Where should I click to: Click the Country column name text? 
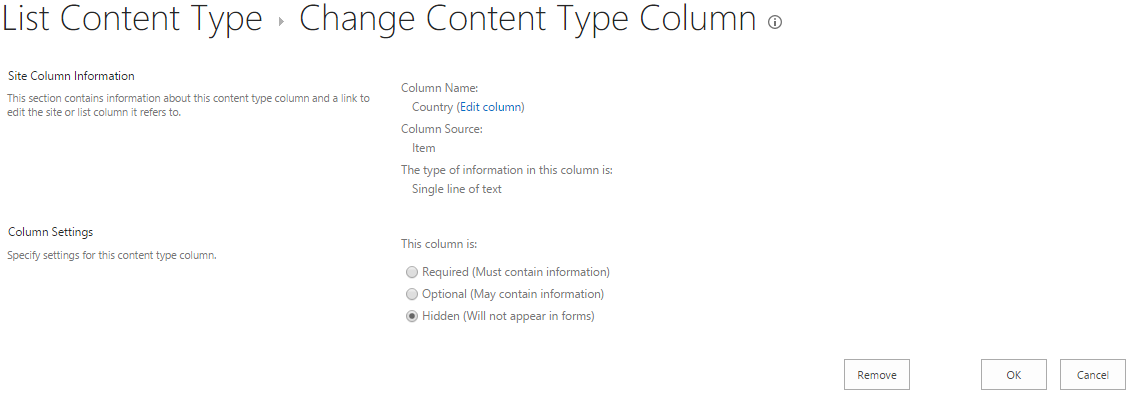[x=432, y=107]
